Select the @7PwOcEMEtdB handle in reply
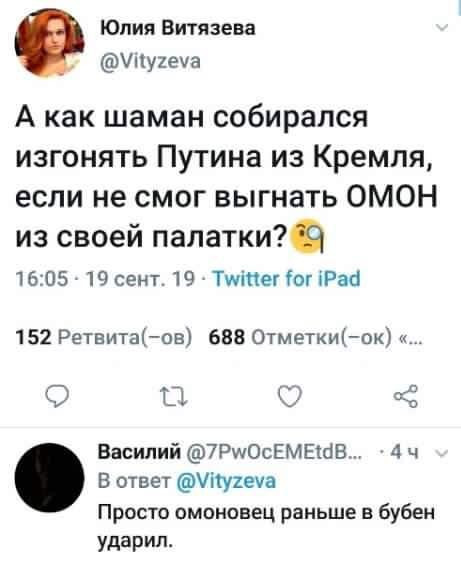Image resolution: width=461 pixels, height=561 pixels. click(273, 454)
